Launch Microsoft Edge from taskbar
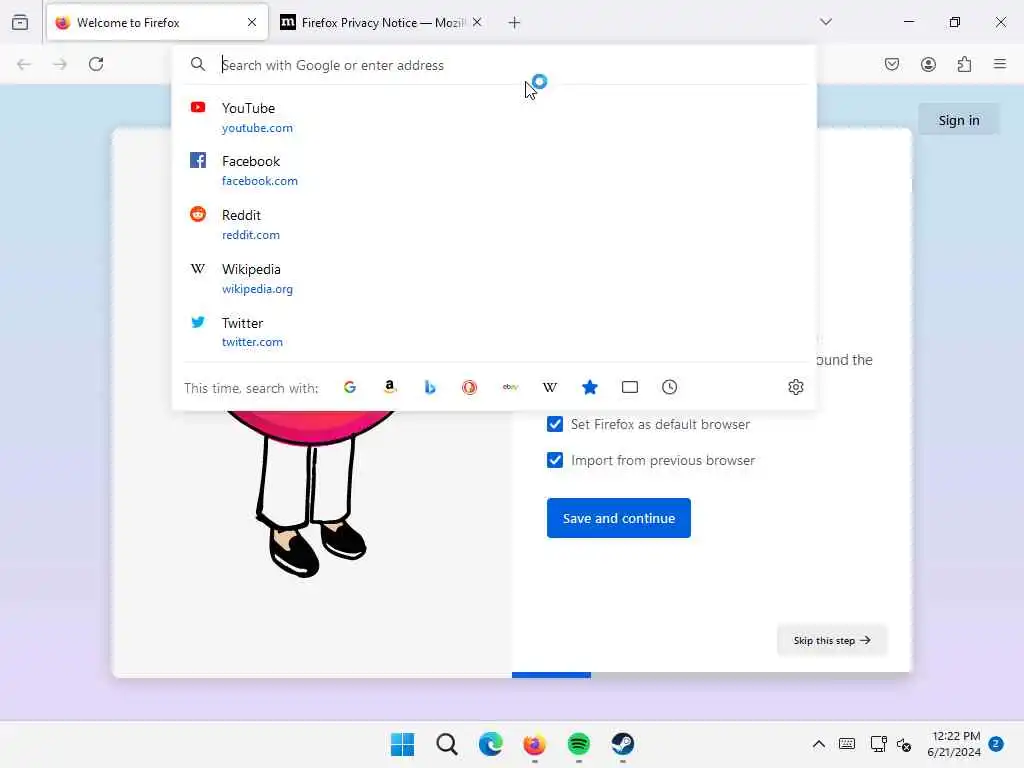This screenshot has height=768, width=1024. [x=490, y=744]
